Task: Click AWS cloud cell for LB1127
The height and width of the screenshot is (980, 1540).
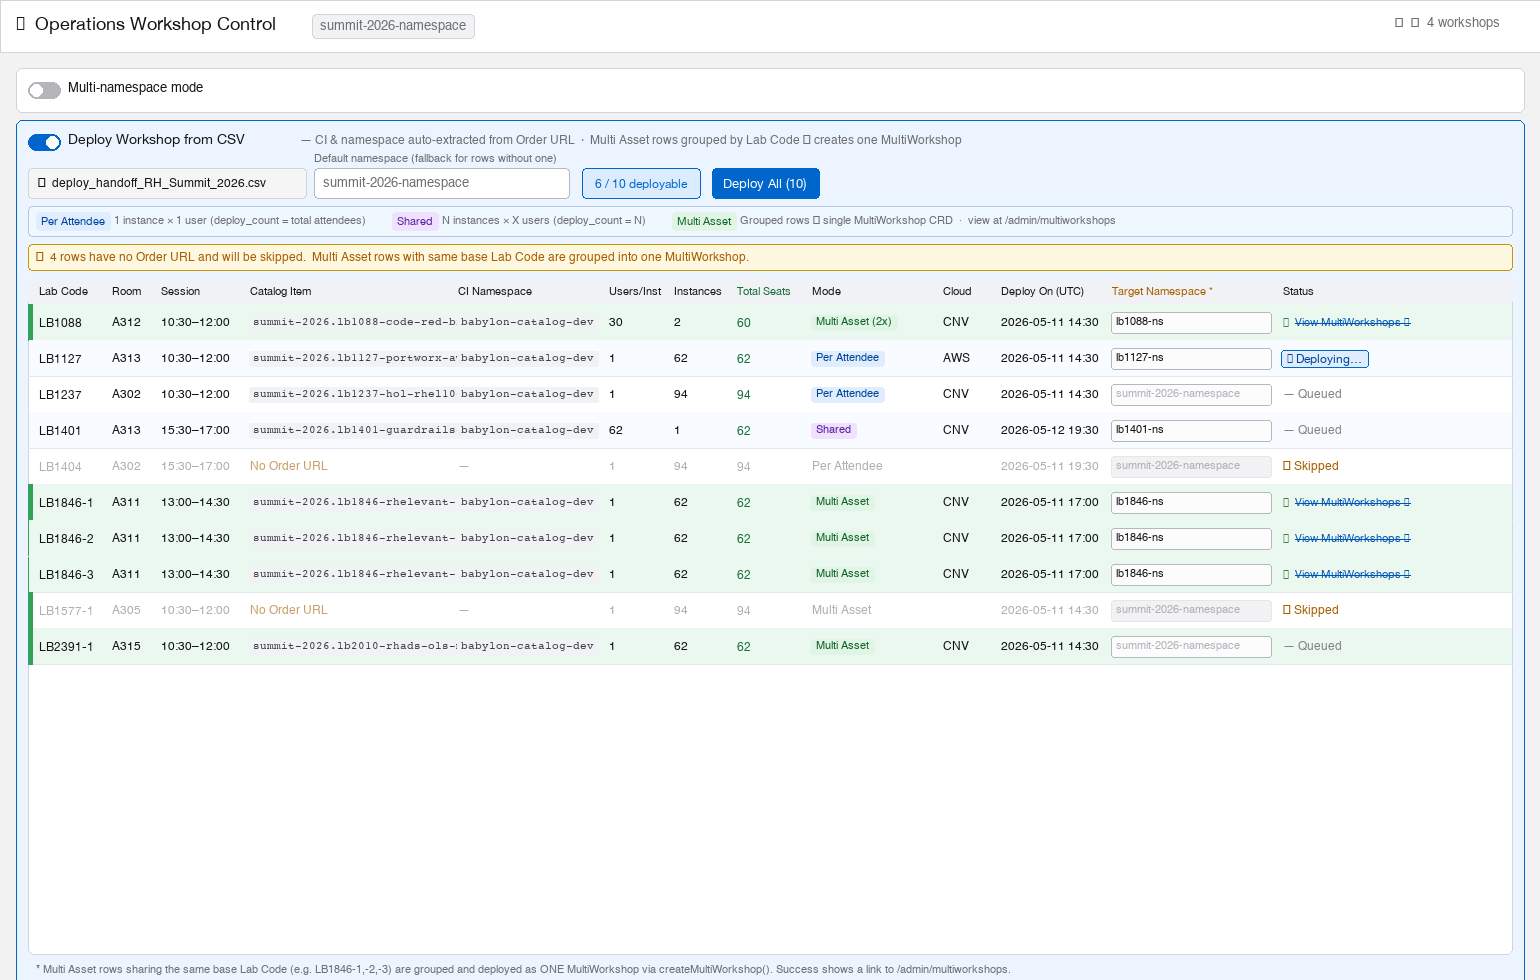Action: point(956,358)
